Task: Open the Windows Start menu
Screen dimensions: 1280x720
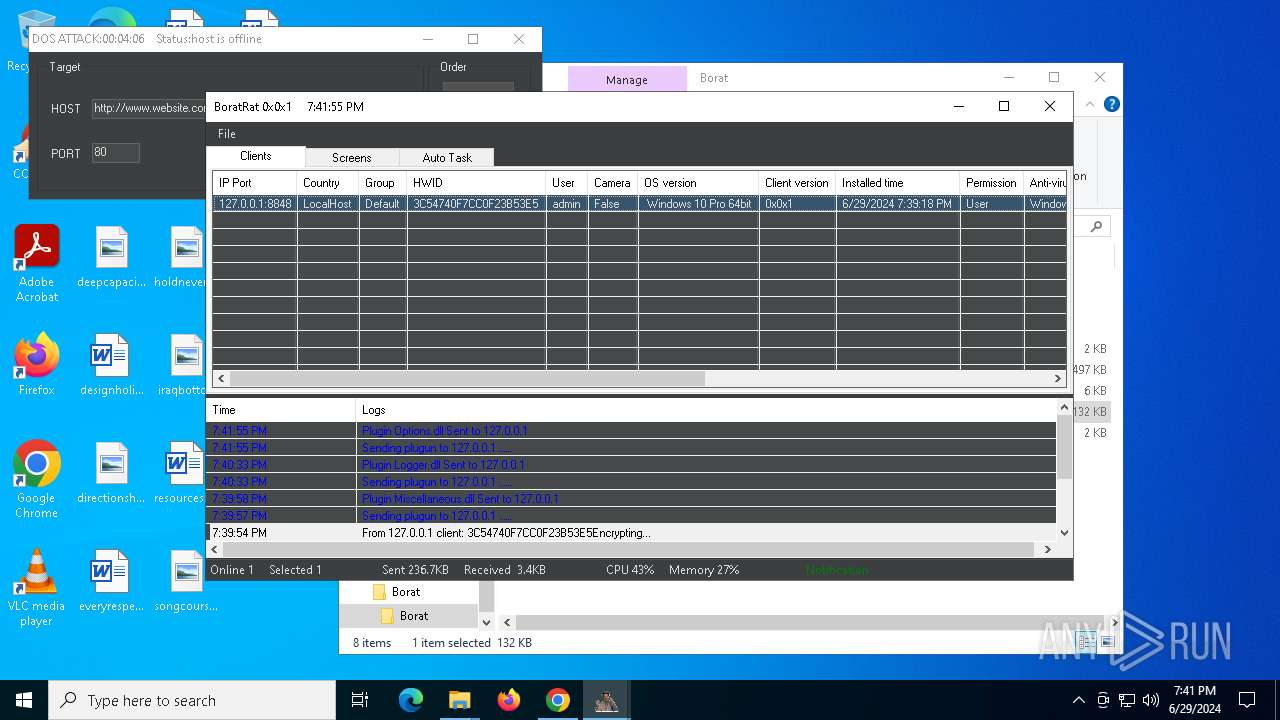Action: (x=24, y=700)
